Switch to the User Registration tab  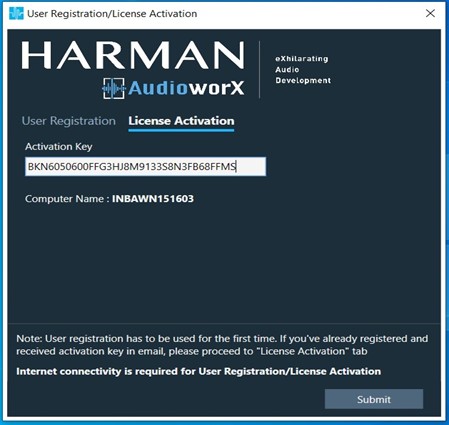[x=69, y=121]
